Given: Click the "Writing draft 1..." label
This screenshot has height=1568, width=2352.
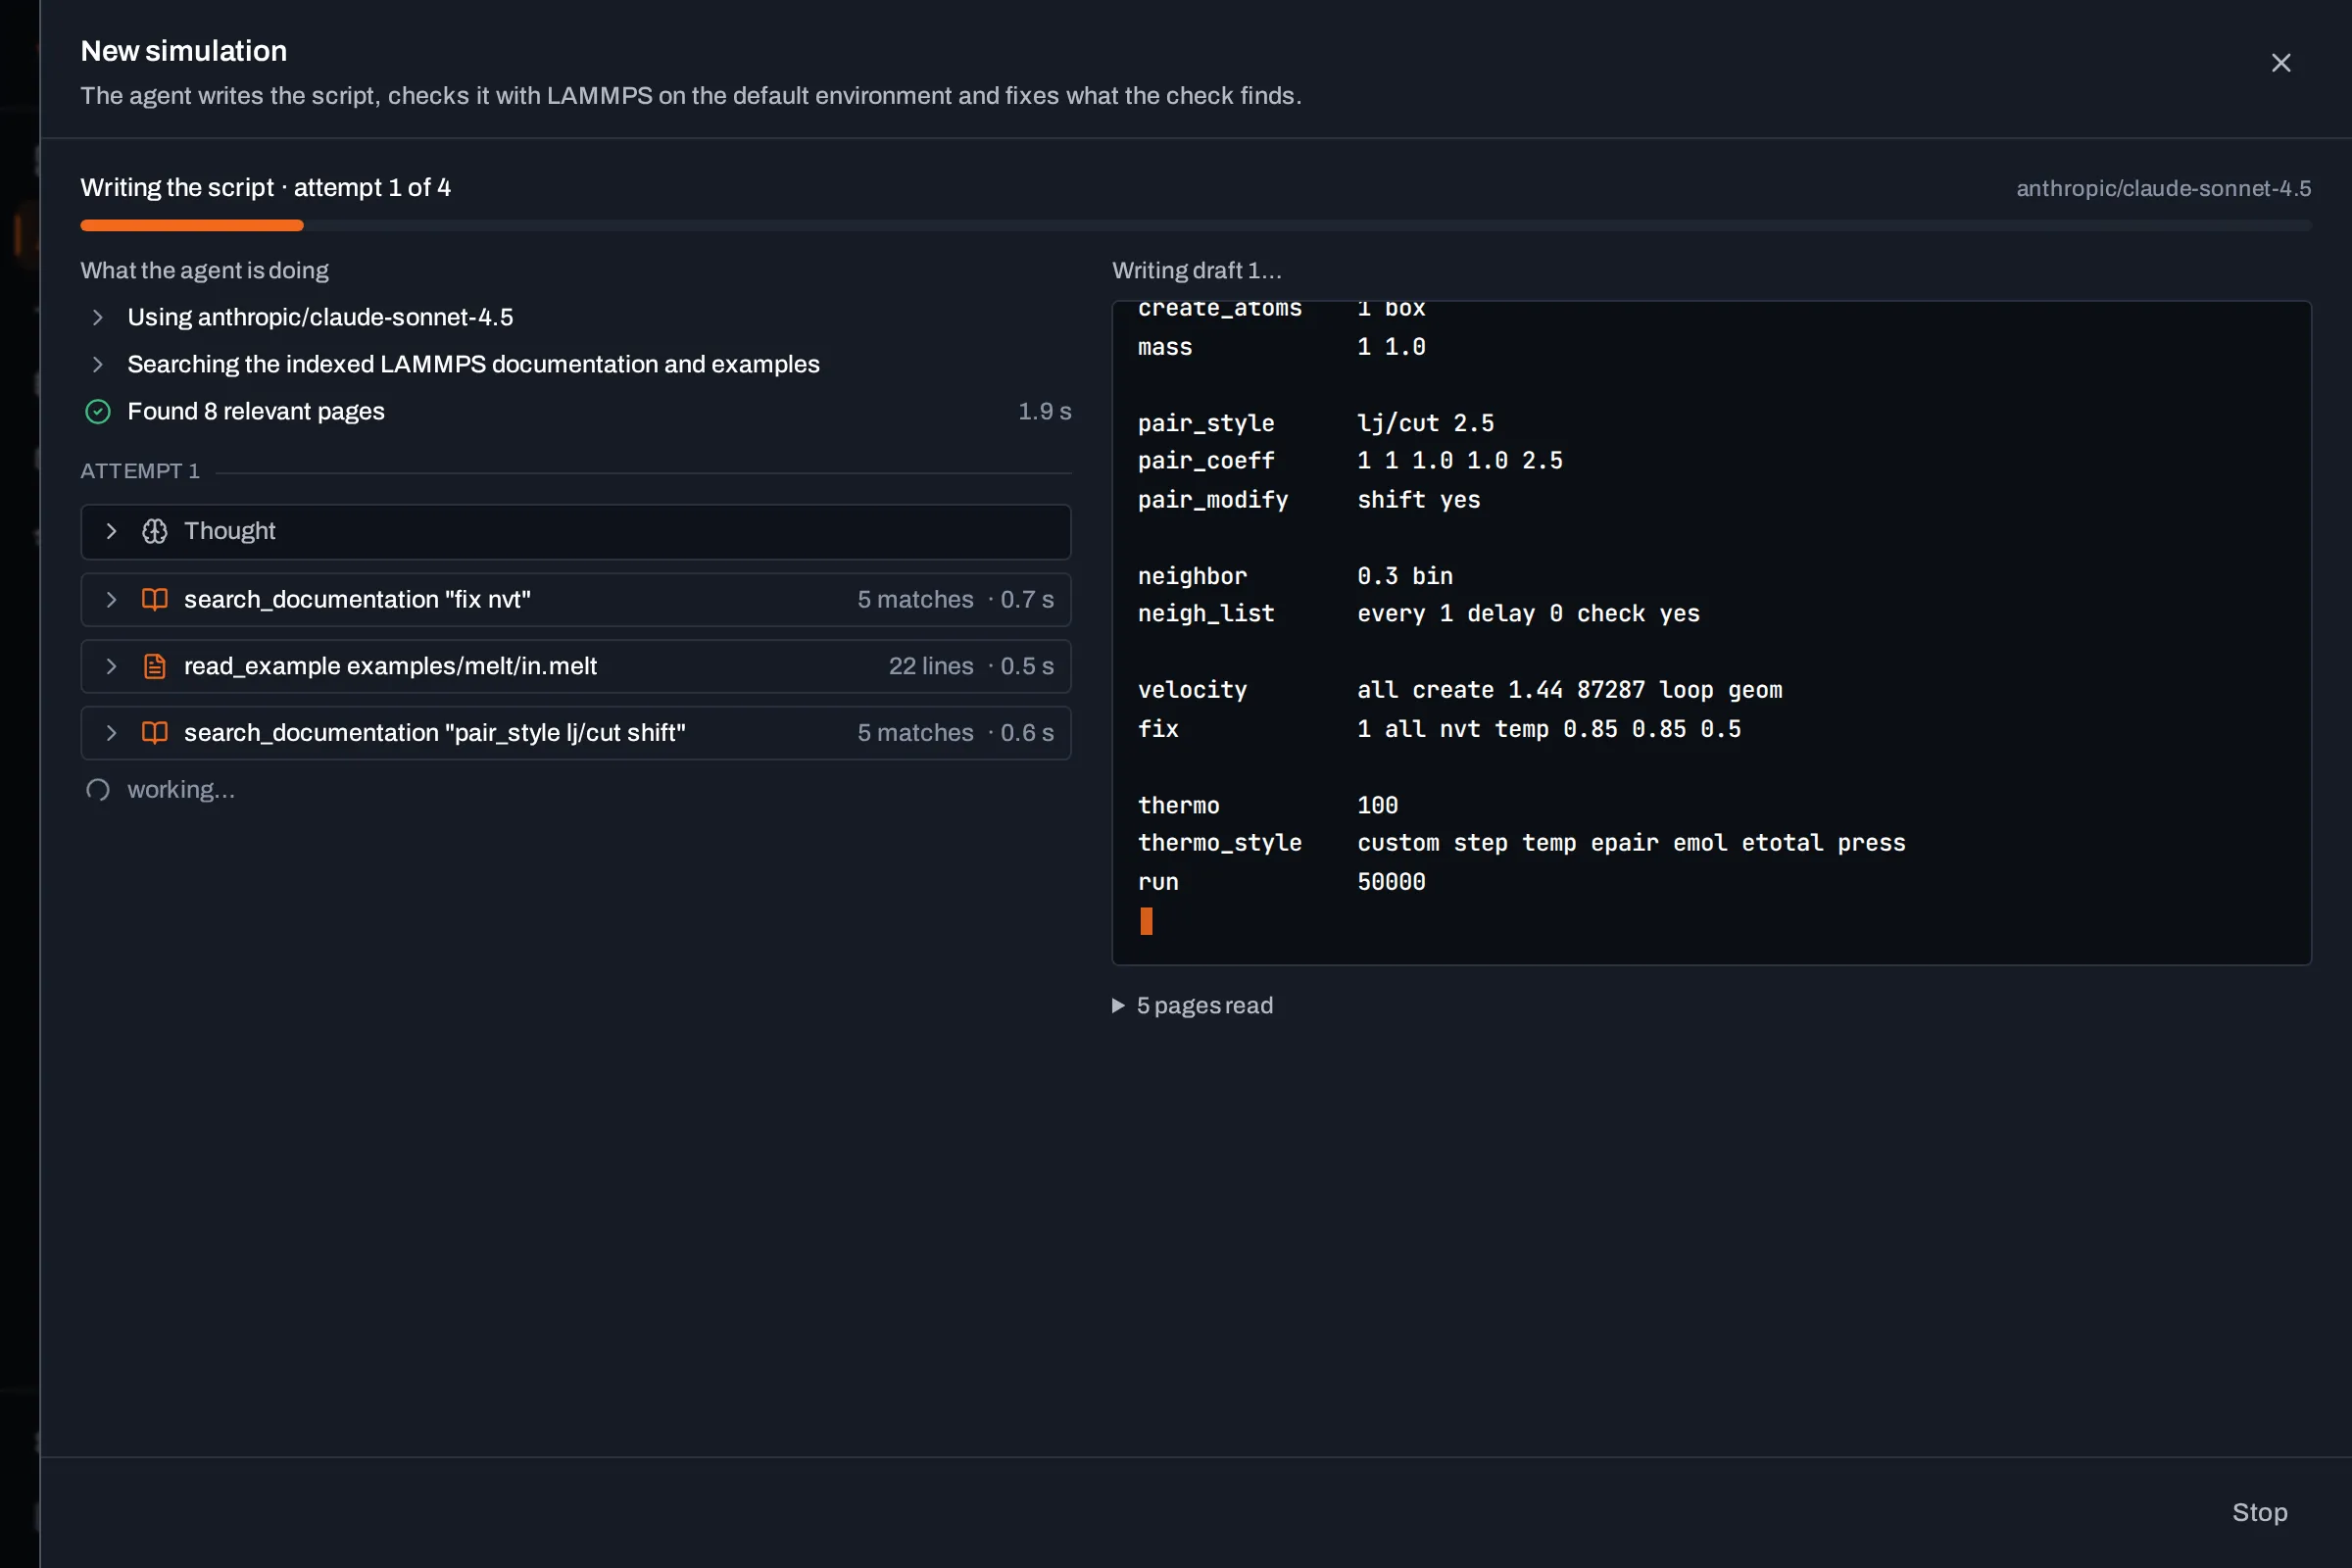Looking at the screenshot, I should coord(1197,270).
